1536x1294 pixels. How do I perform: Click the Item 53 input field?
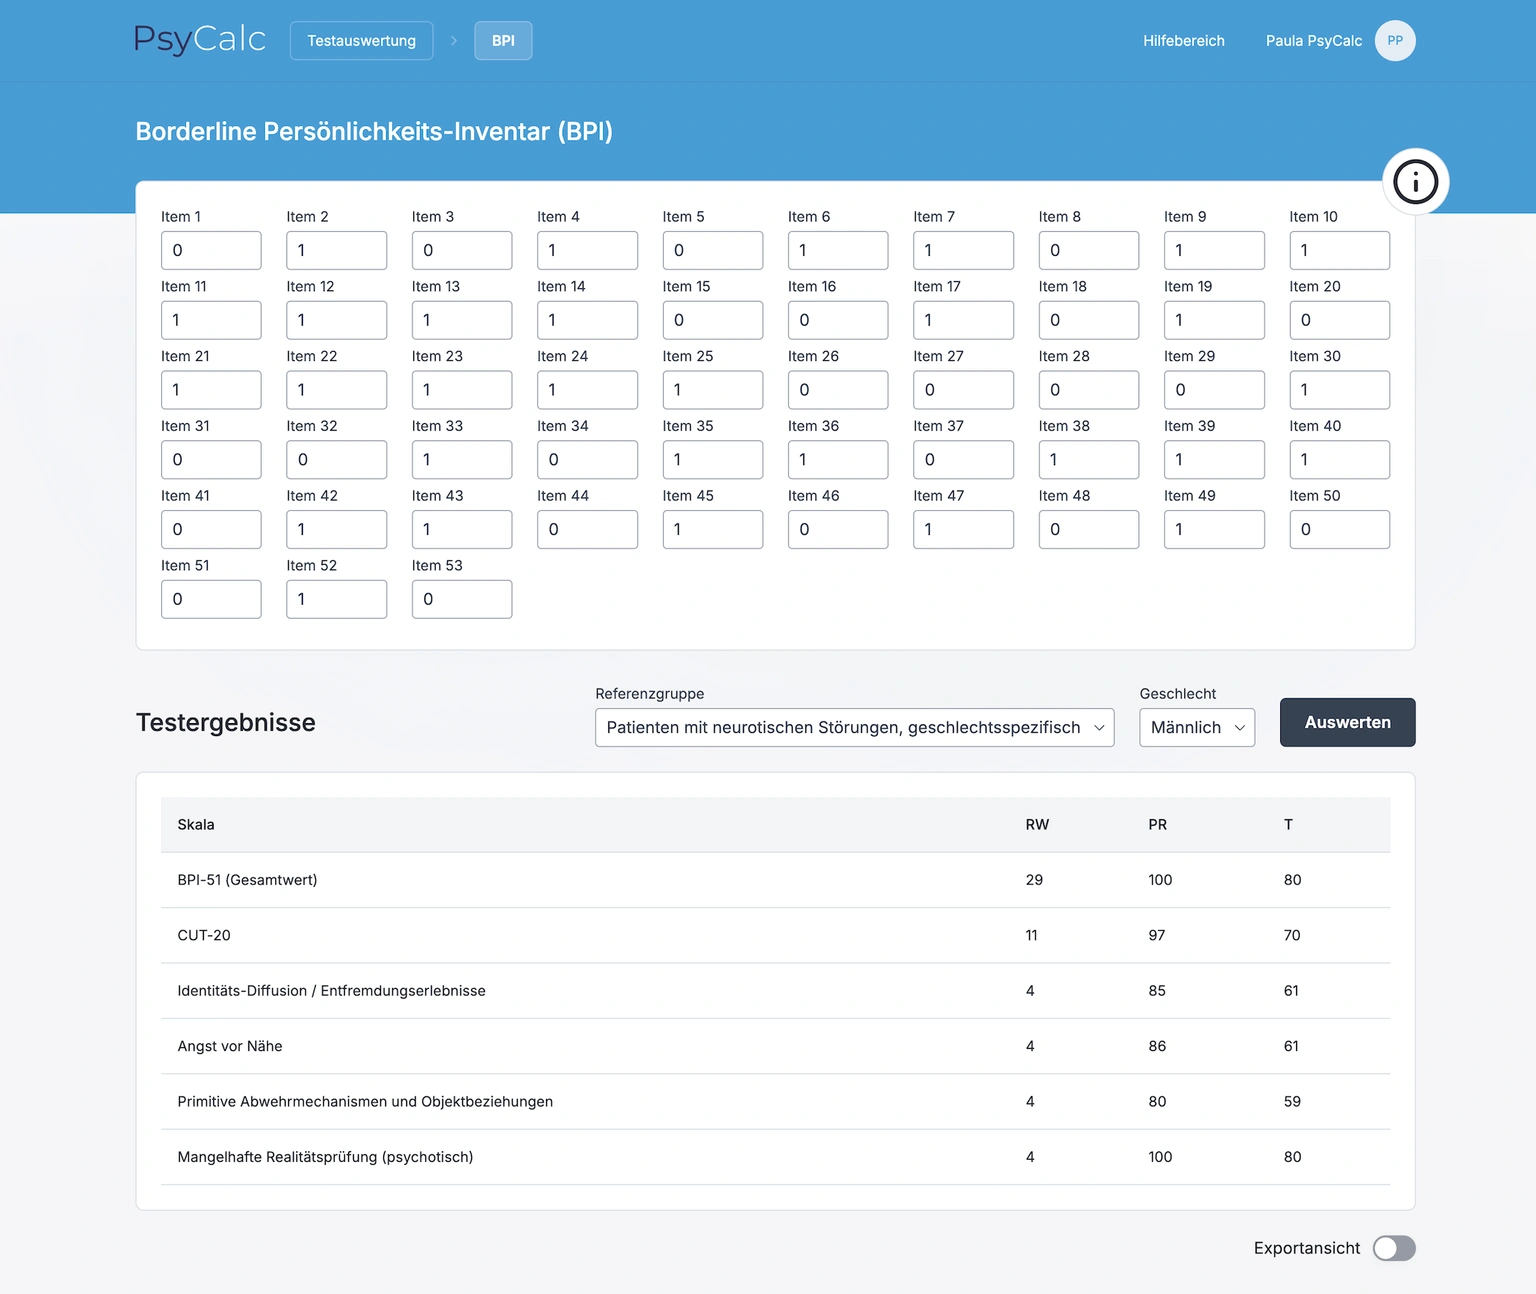tap(461, 599)
